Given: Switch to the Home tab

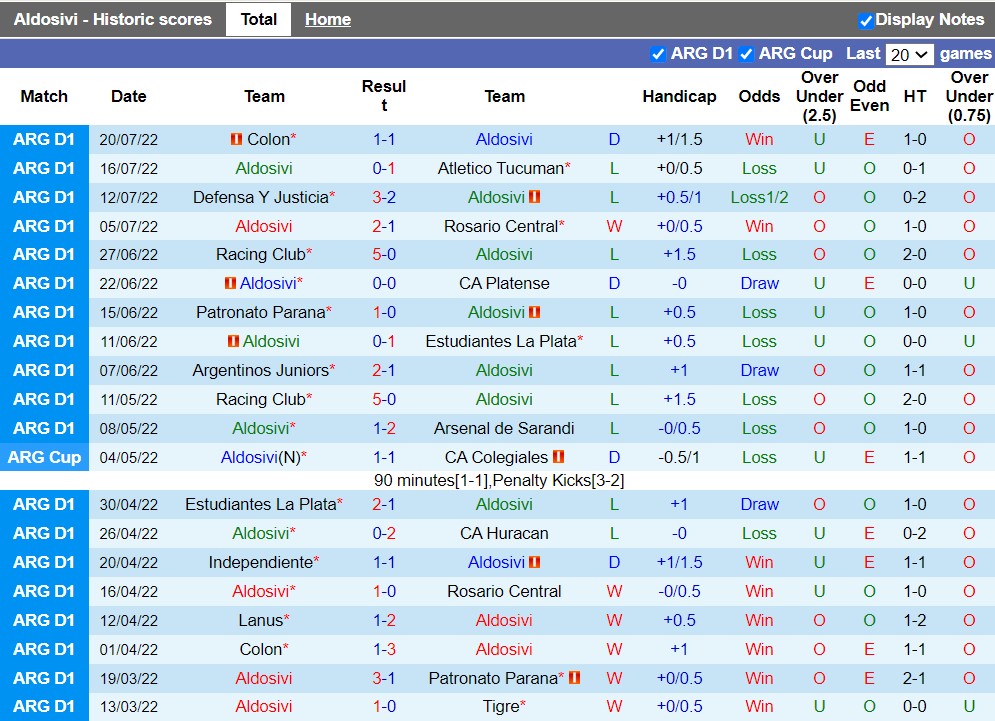Looking at the screenshot, I should click(x=328, y=19).
